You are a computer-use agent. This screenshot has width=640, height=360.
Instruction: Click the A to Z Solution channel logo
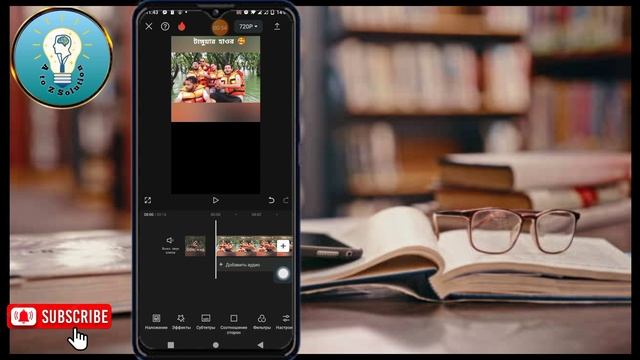(62, 58)
